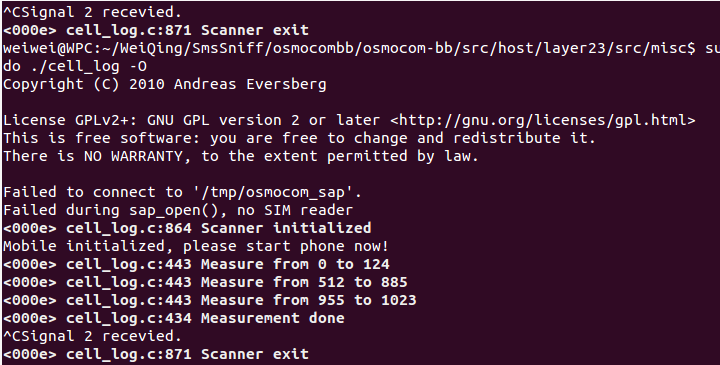Image resolution: width=720 pixels, height=365 pixels.
Task: Click 'There is NO WARRANTY' text line
Action: (241, 157)
